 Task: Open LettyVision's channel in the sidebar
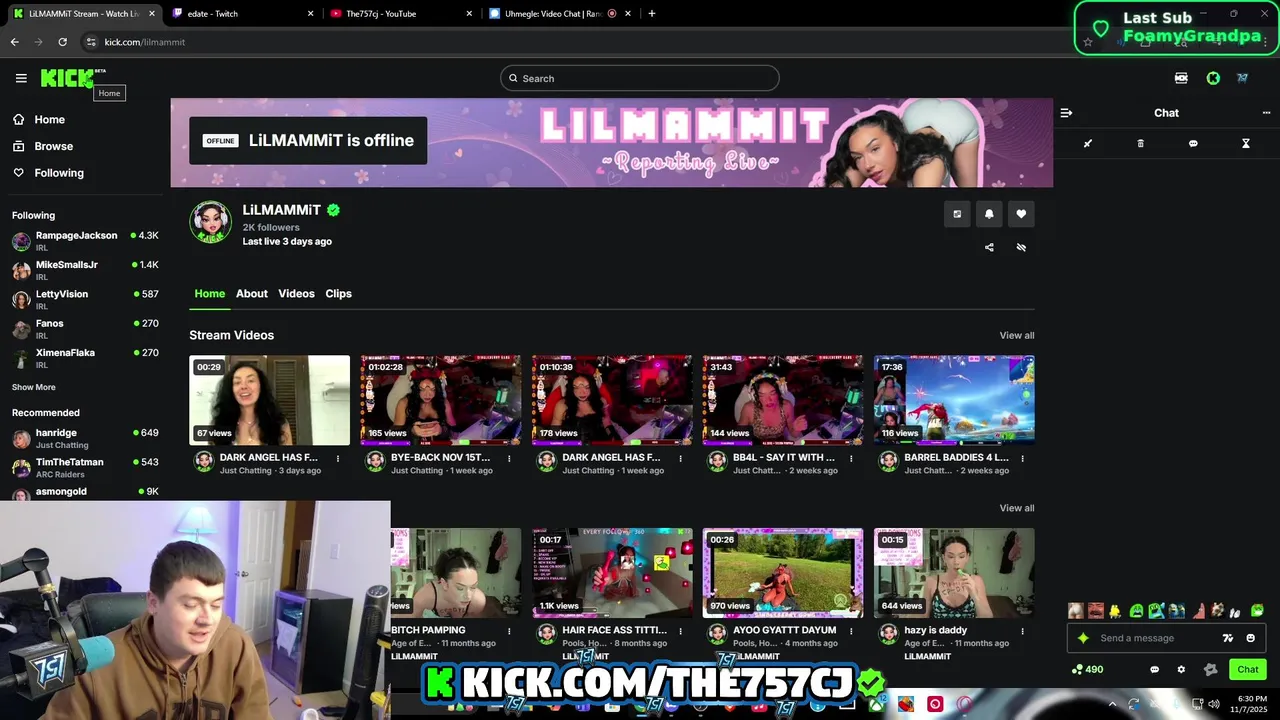(x=85, y=299)
